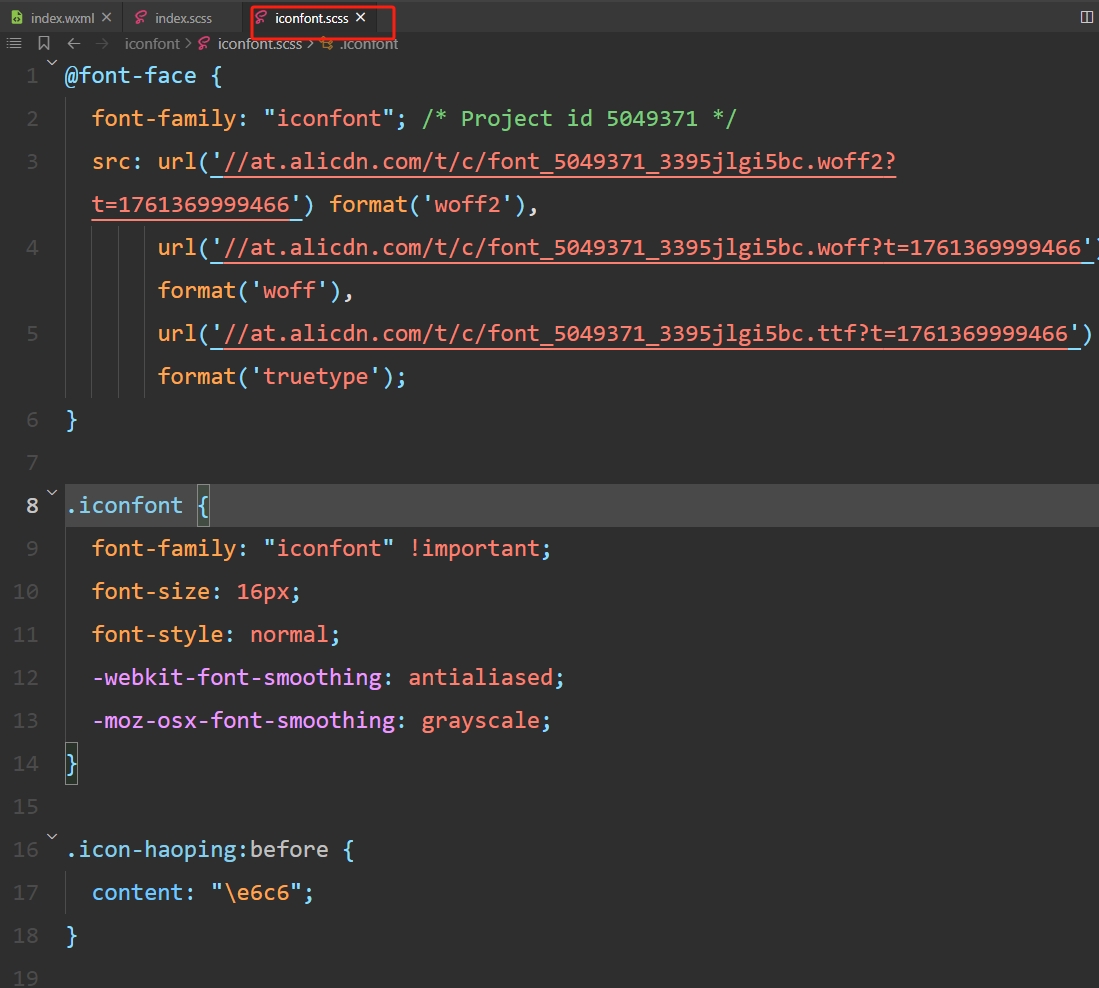Split the editor using the top-right icon
The width and height of the screenshot is (1099, 988).
[1086, 17]
